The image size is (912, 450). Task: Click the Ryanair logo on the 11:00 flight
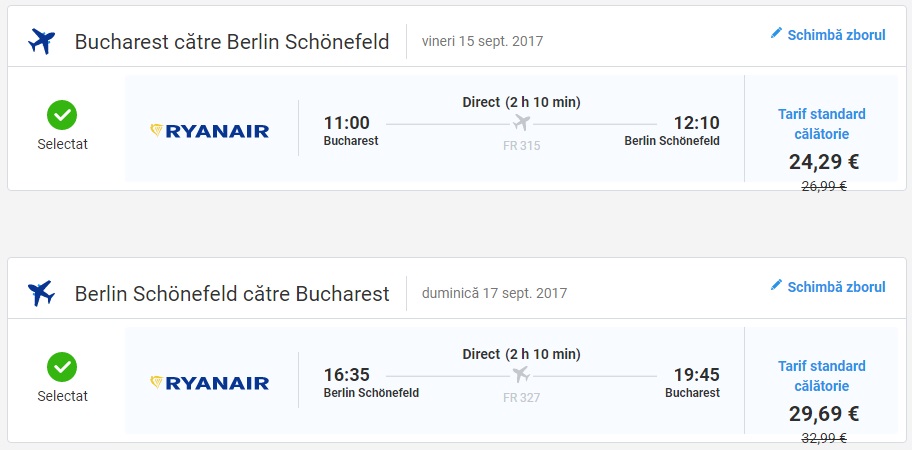coord(209,130)
